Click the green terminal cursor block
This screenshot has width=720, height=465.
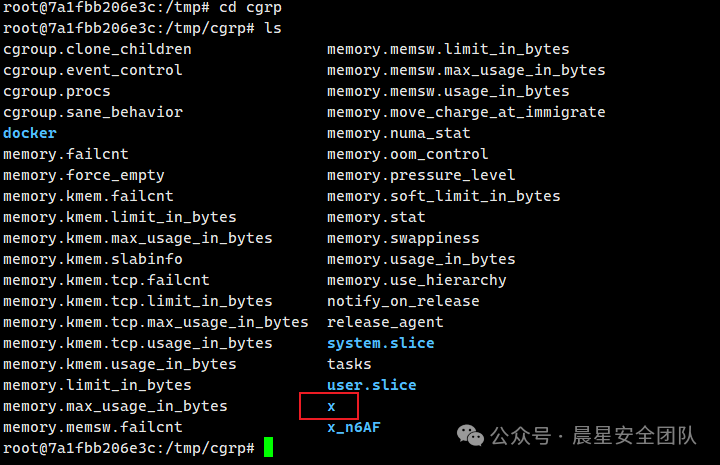tap(269, 447)
